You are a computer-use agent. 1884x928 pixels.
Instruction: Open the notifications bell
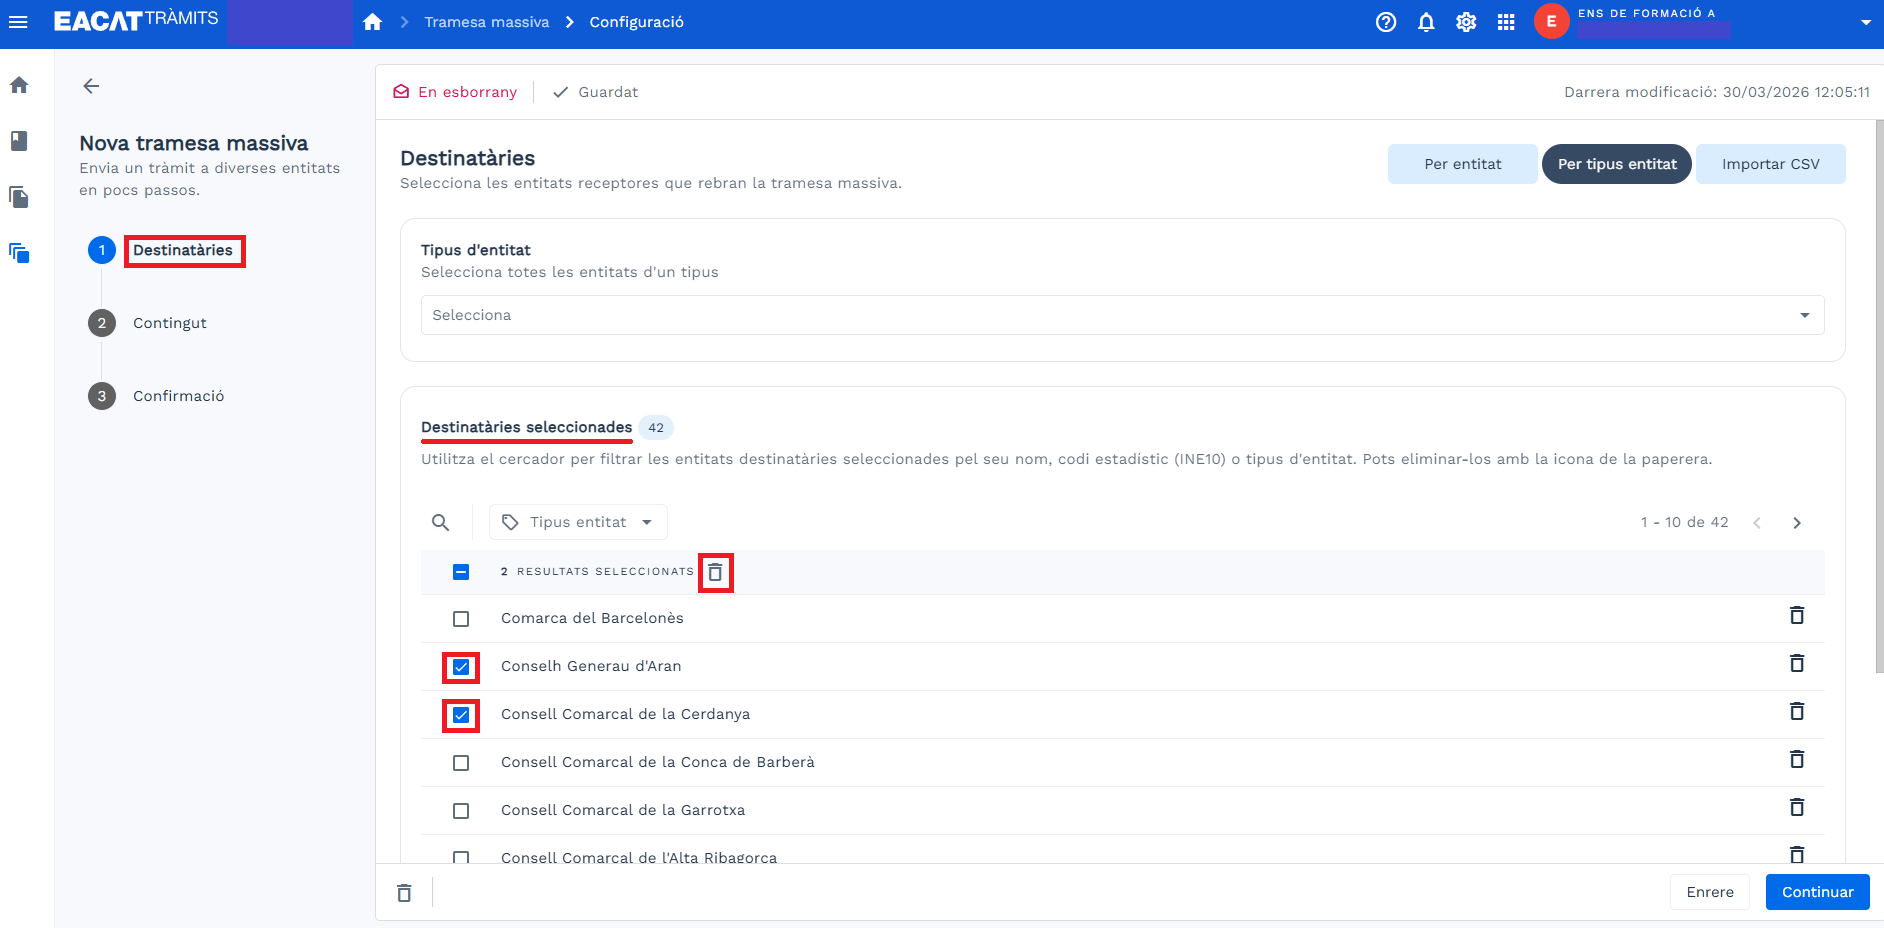point(1426,22)
